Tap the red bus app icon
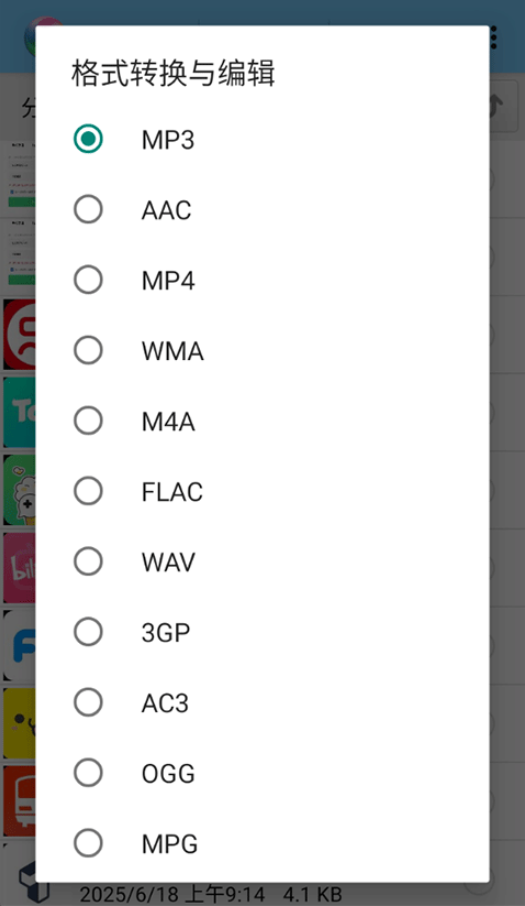The width and height of the screenshot is (525, 906). [x=19, y=801]
